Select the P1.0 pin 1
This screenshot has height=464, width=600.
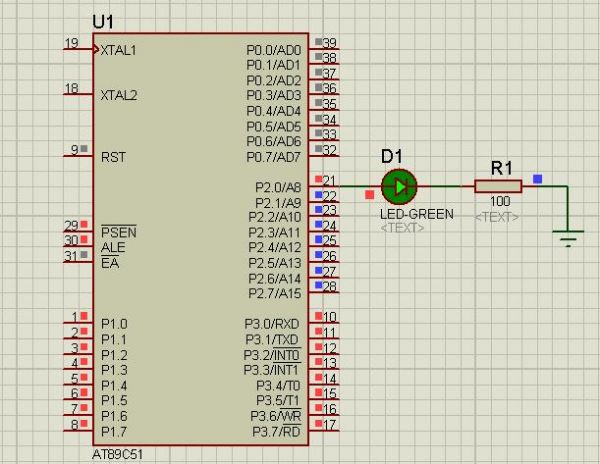[x=76, y=323]
